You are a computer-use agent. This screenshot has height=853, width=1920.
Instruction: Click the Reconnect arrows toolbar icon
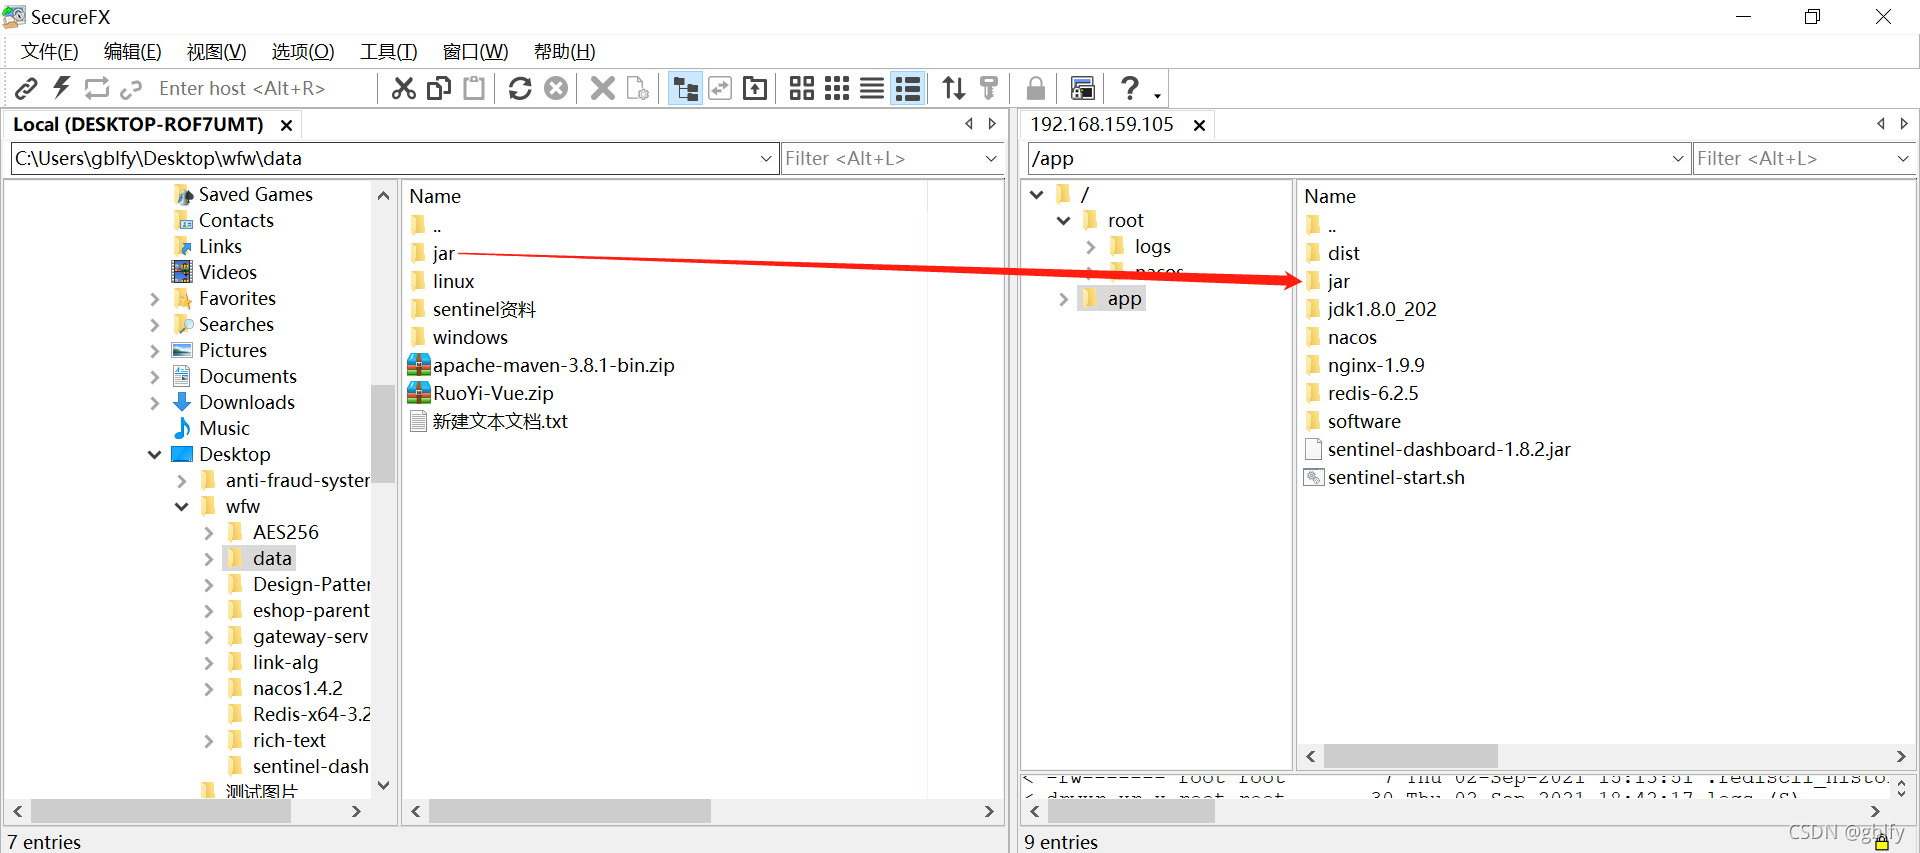point(97,88)
